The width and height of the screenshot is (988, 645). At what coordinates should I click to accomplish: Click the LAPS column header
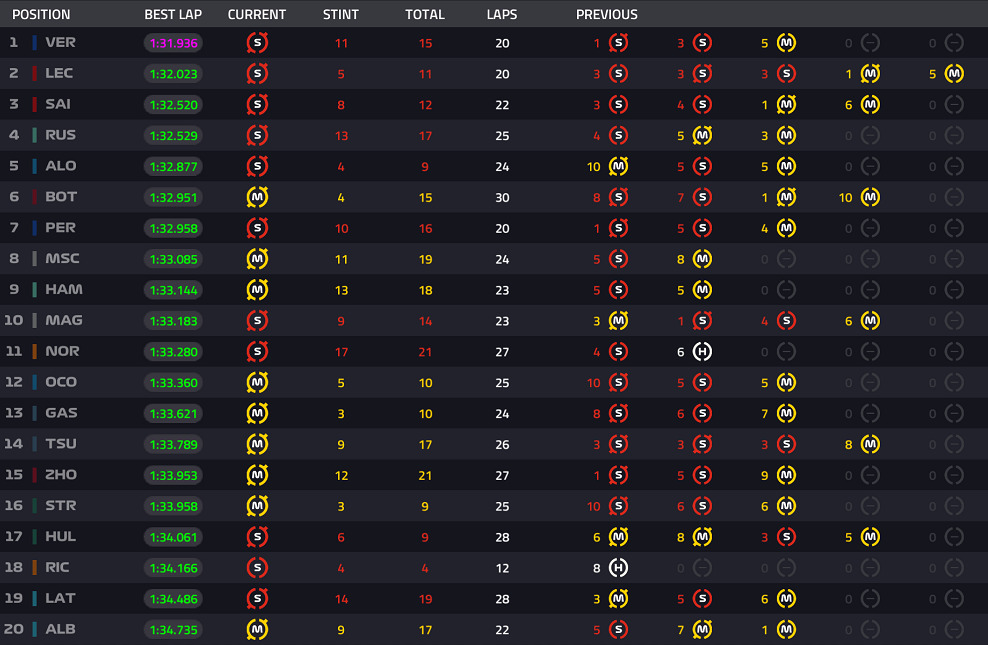pyautogui.click(x=502, y=14)
